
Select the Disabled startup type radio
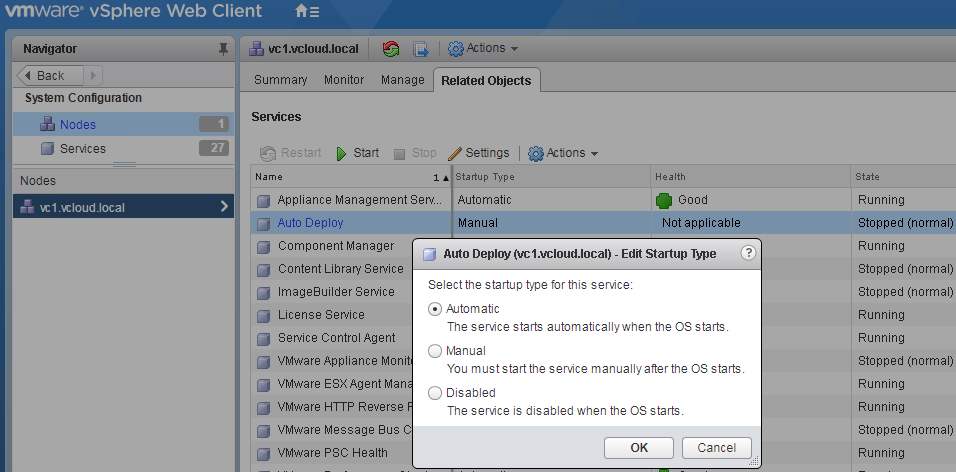435,393
